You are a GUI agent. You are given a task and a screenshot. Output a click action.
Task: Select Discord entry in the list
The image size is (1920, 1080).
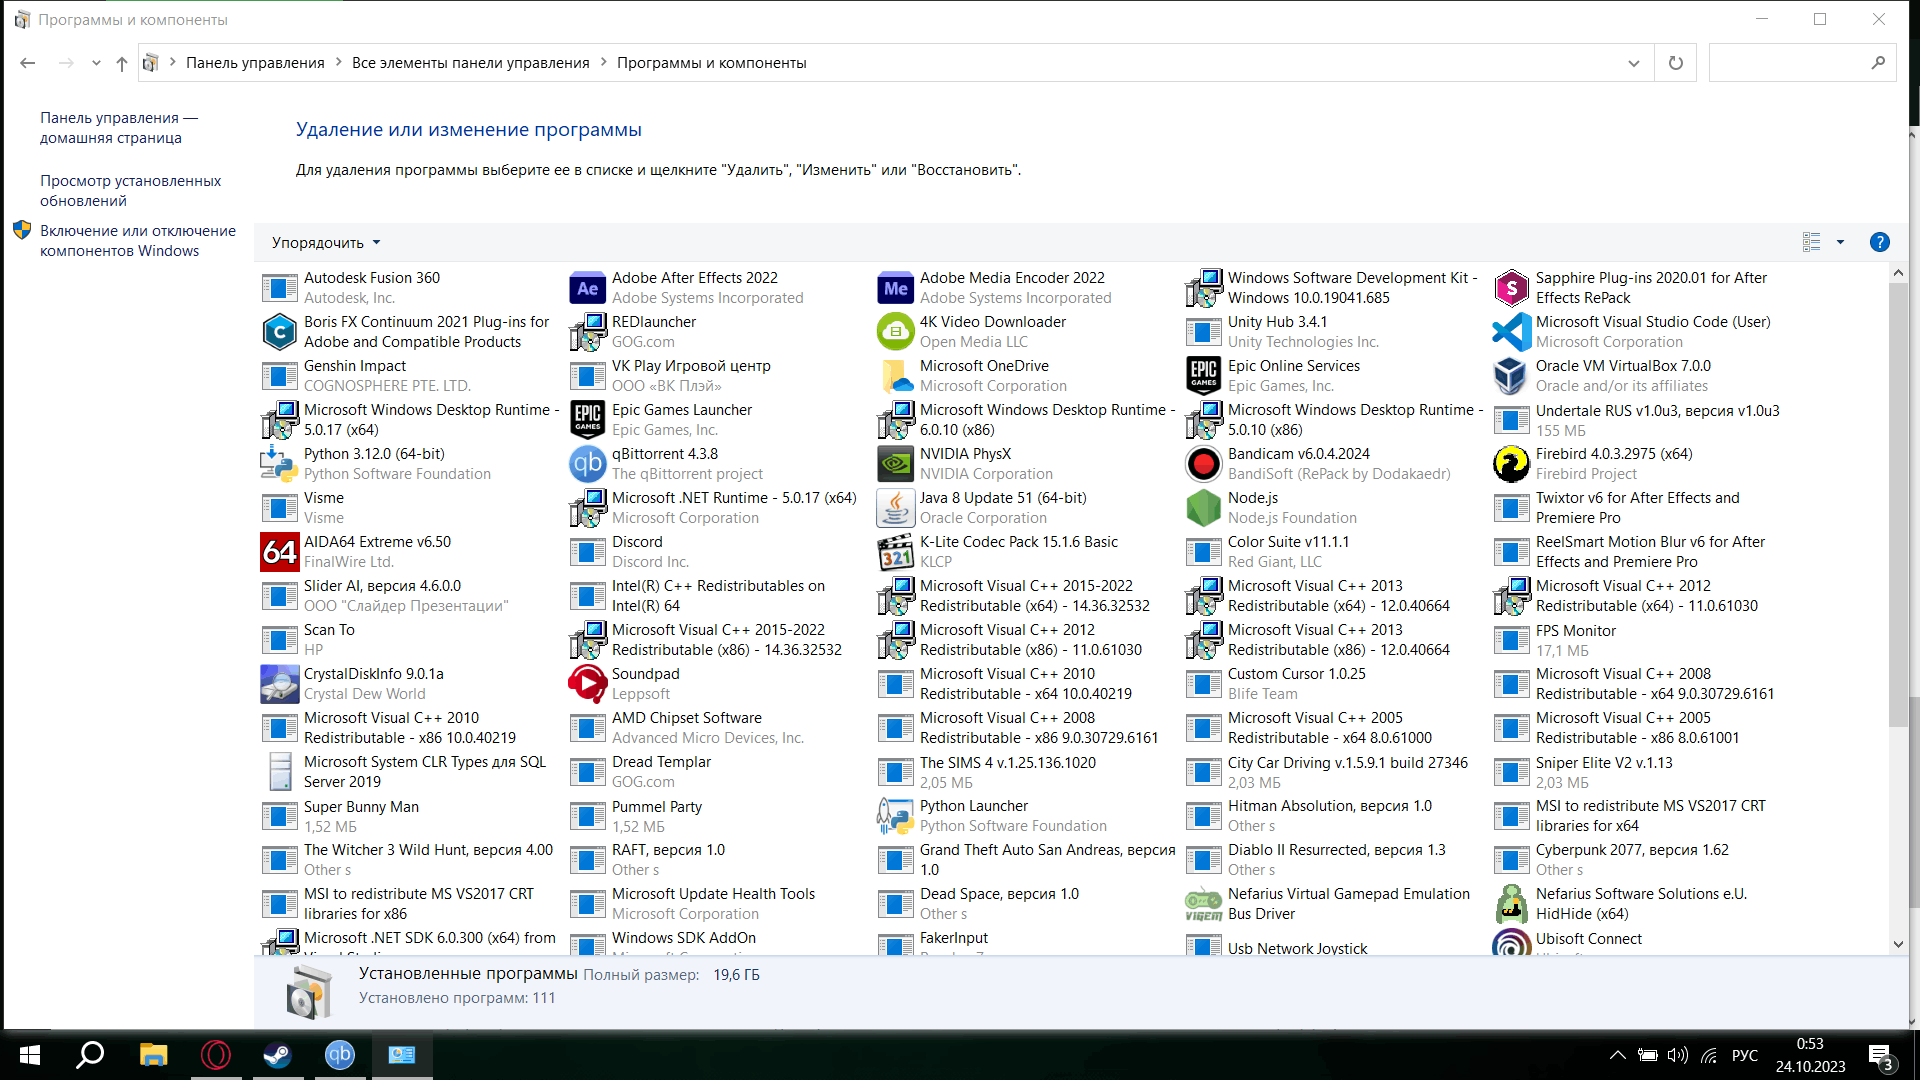click(717, 552)
